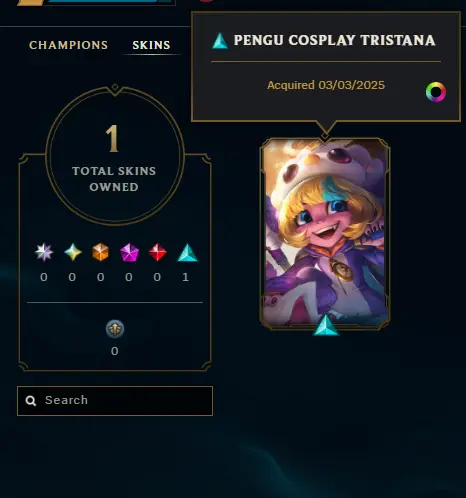Click the Acquired 03/03/2025 date text

[326, 85]
